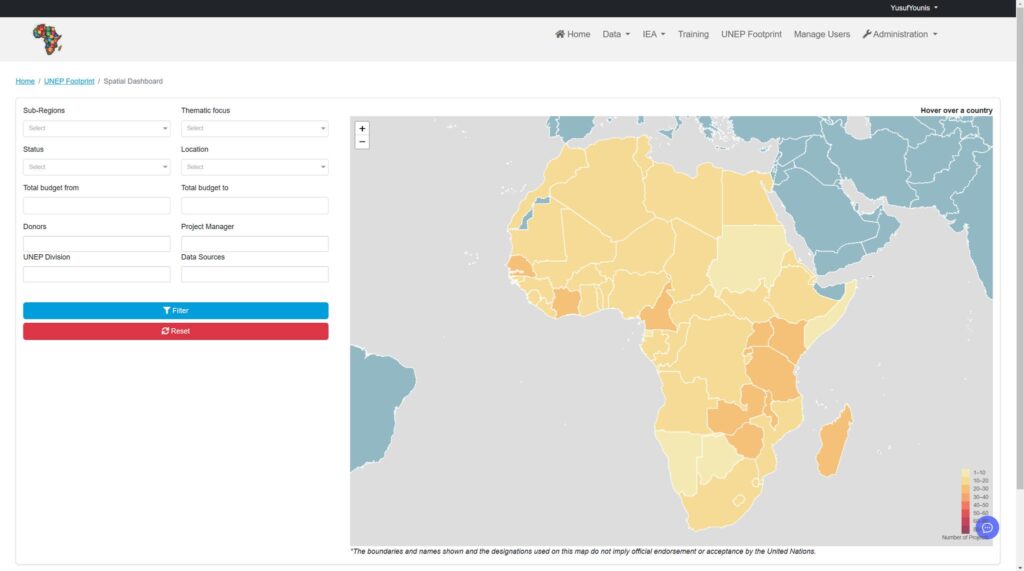Image resolution: width=1024 pixels, height=571 pixels.
Task: Zoom in the map with plus button
Action: click(x=362, y=129)
